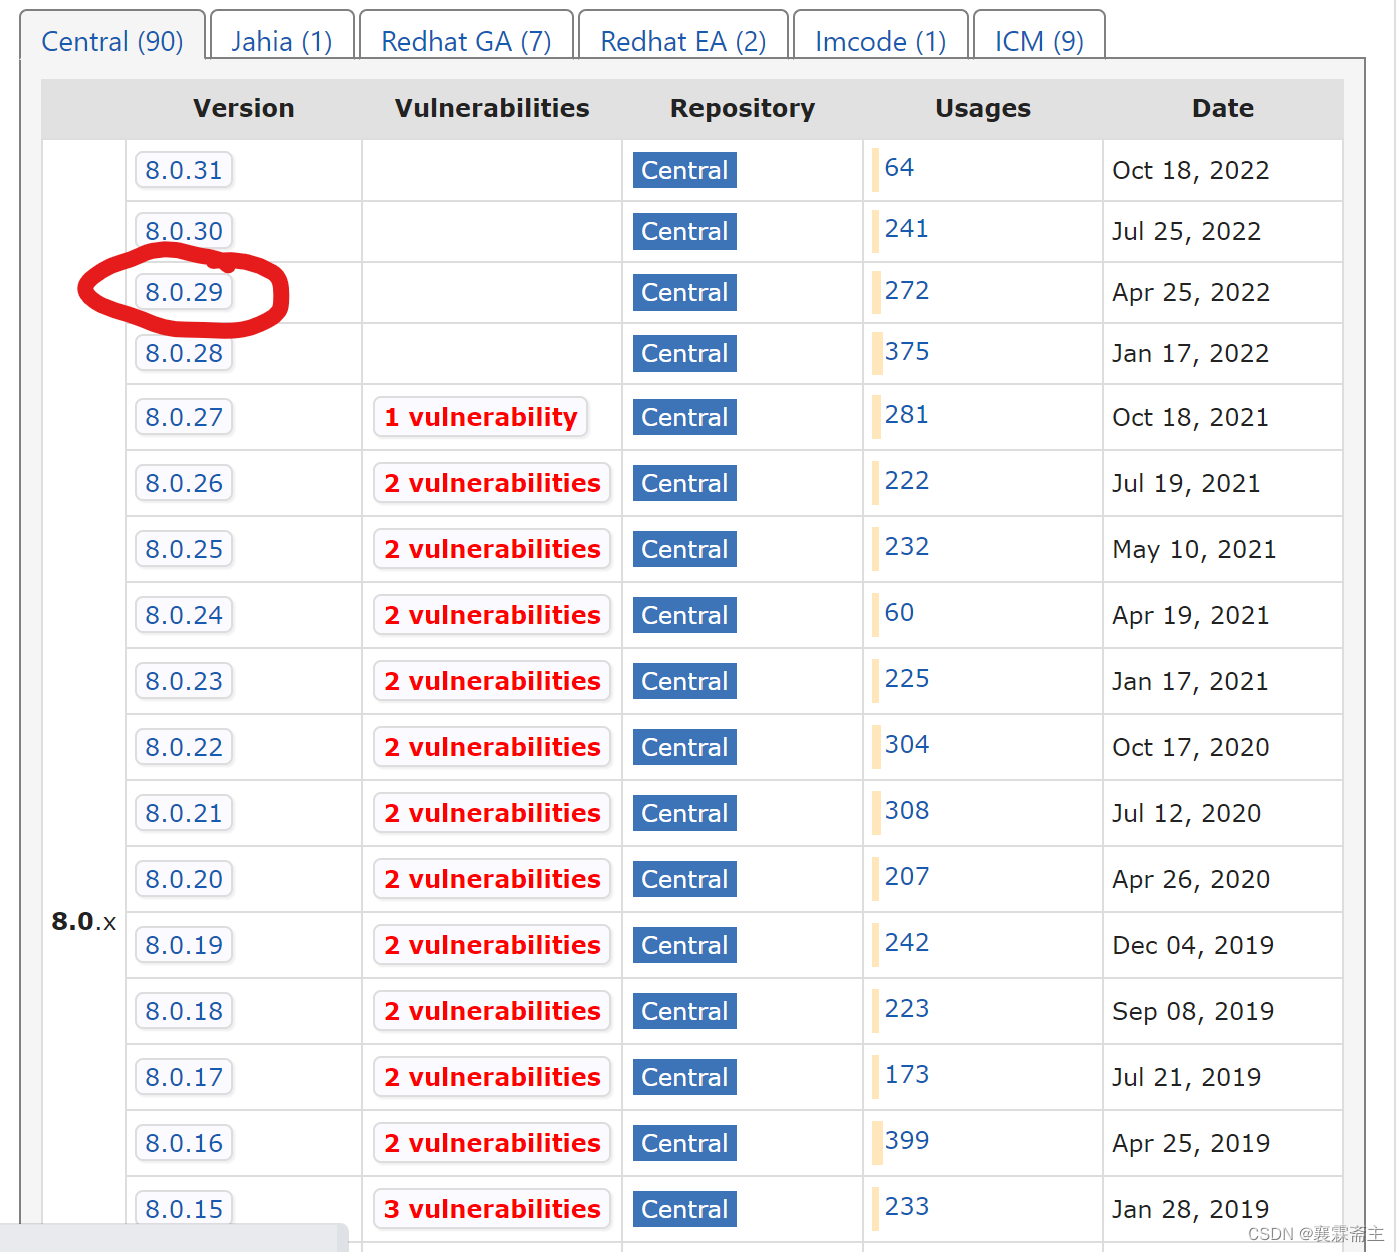Screen dimensions: 1400x1252
Task: Click the Central badge next to 8.0.31
Action: pos(684,170)
